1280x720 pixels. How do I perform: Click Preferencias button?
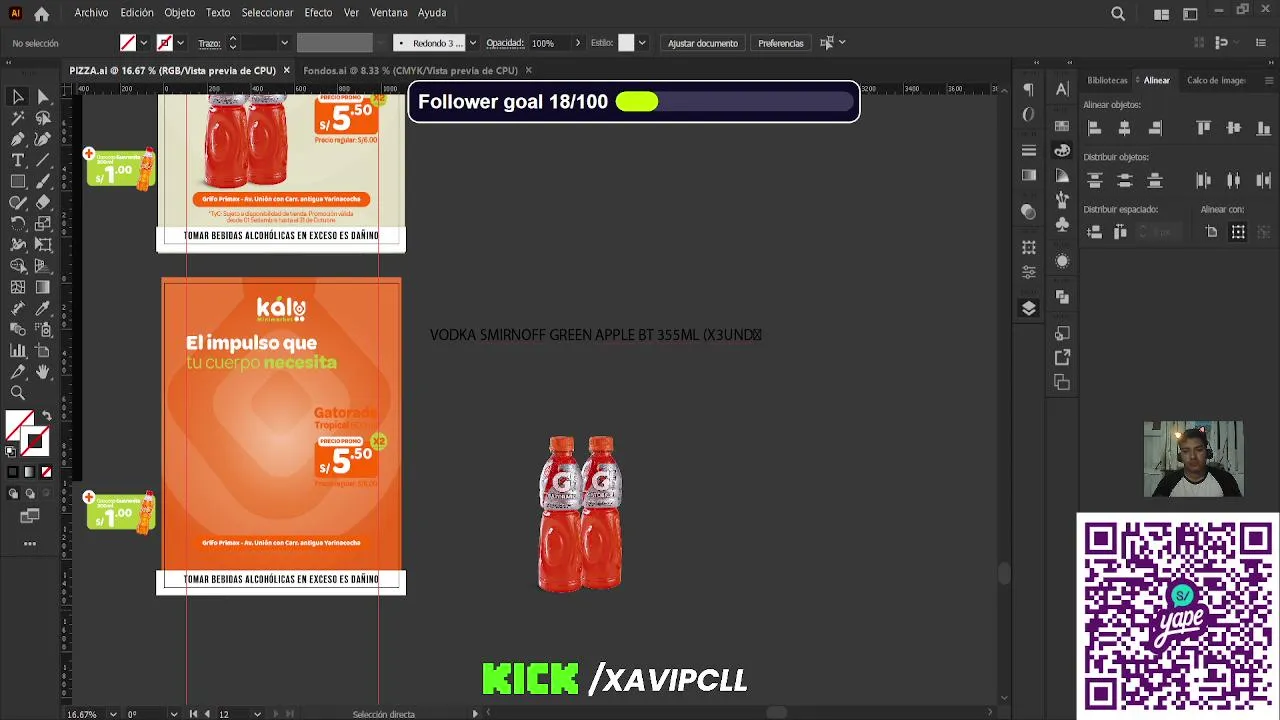781,43
